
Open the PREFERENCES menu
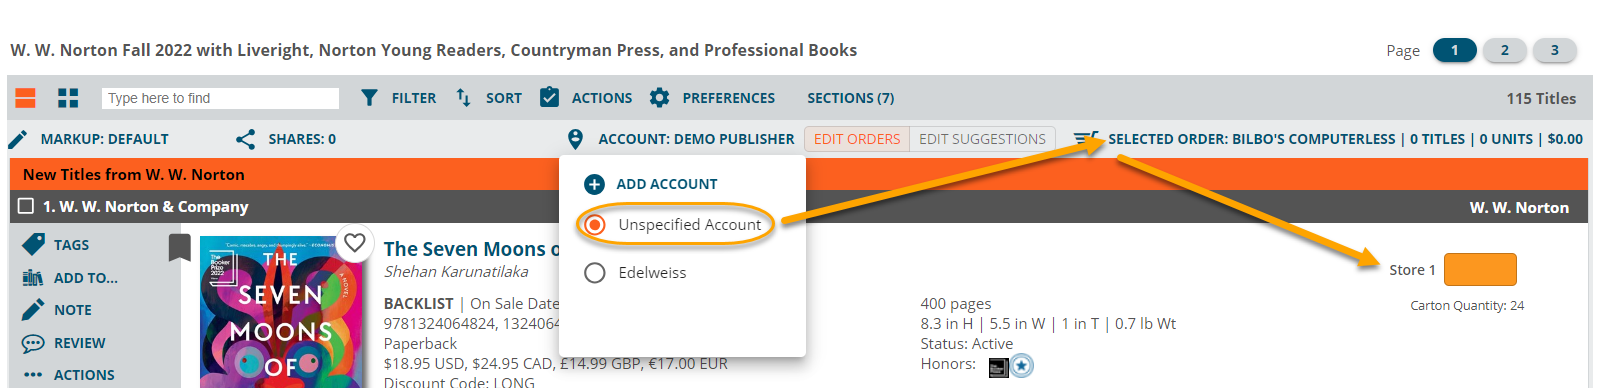tap(729, 98)
